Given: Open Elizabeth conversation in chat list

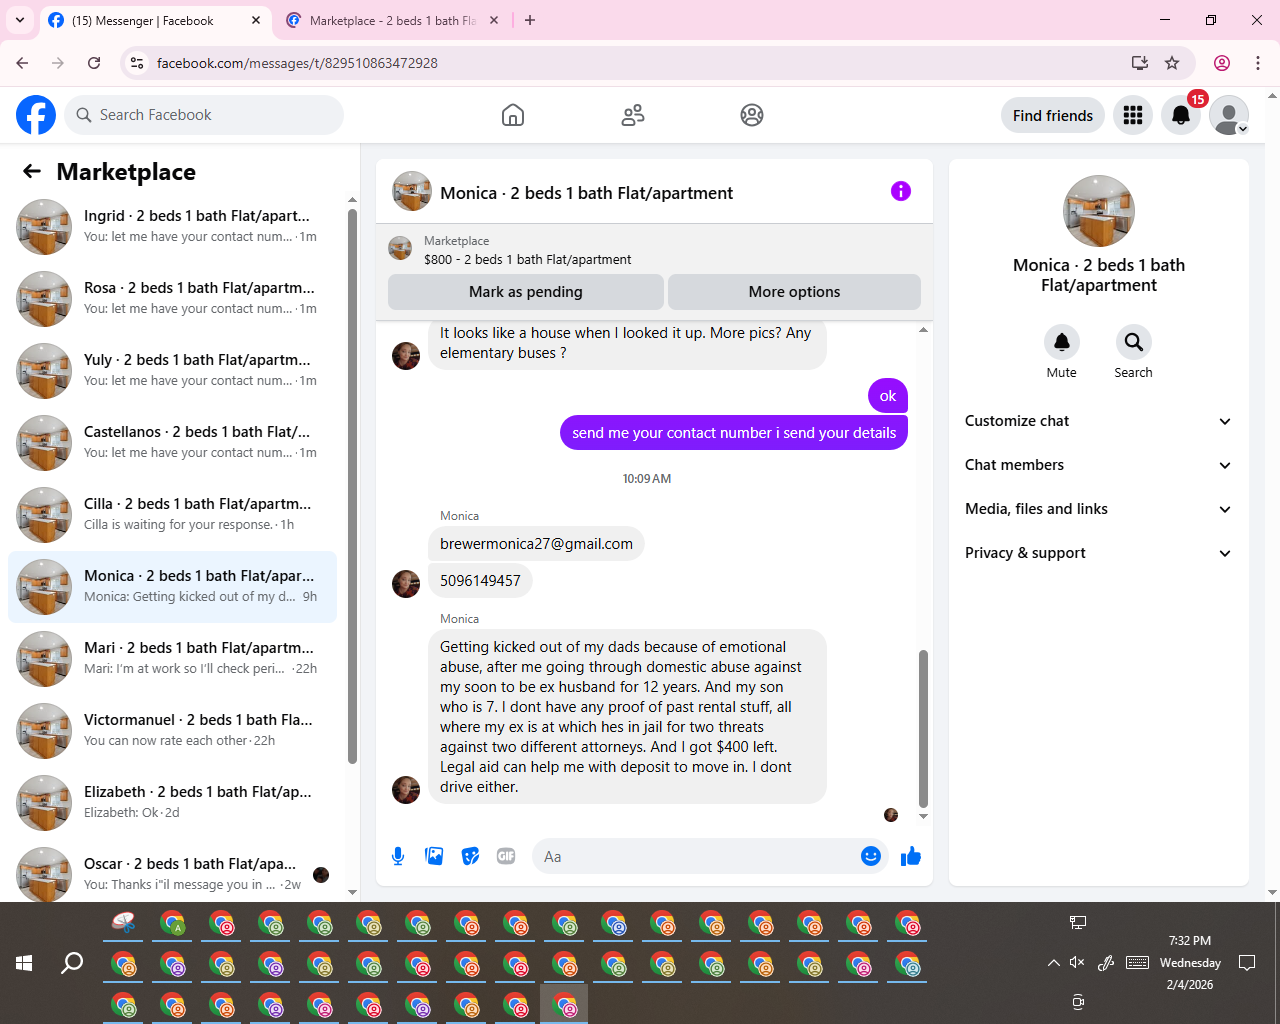Looking at the screenshot, I should pos(172,803).
